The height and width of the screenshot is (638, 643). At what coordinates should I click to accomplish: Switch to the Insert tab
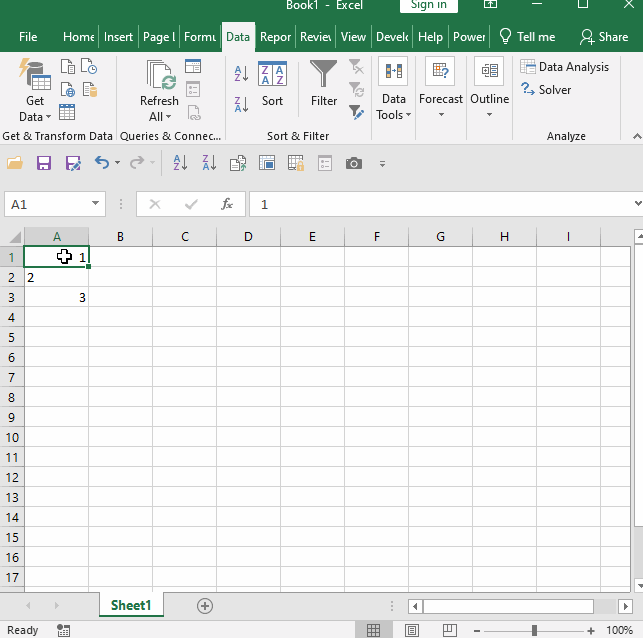[x=118, y=37]
